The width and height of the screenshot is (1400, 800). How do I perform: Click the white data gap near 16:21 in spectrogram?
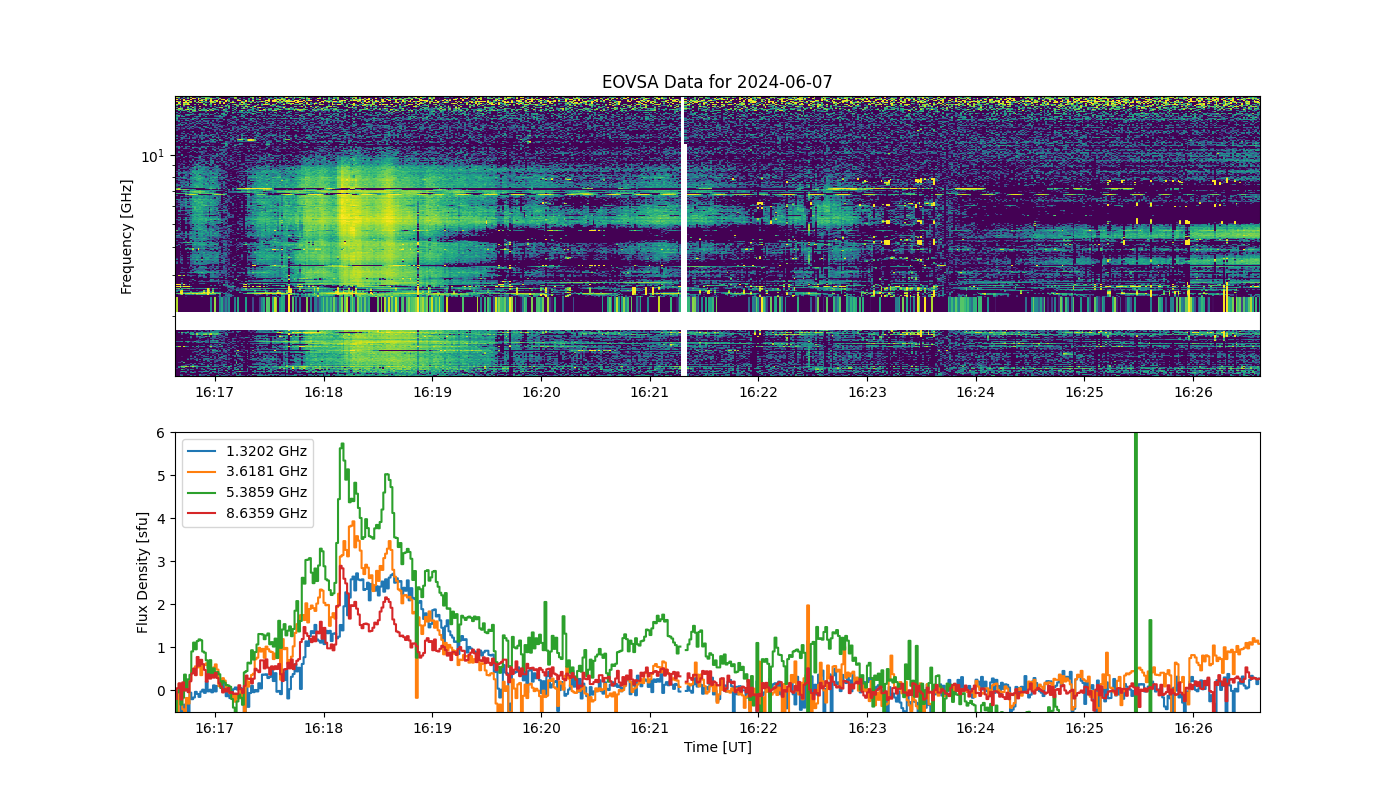pos(684,237)
